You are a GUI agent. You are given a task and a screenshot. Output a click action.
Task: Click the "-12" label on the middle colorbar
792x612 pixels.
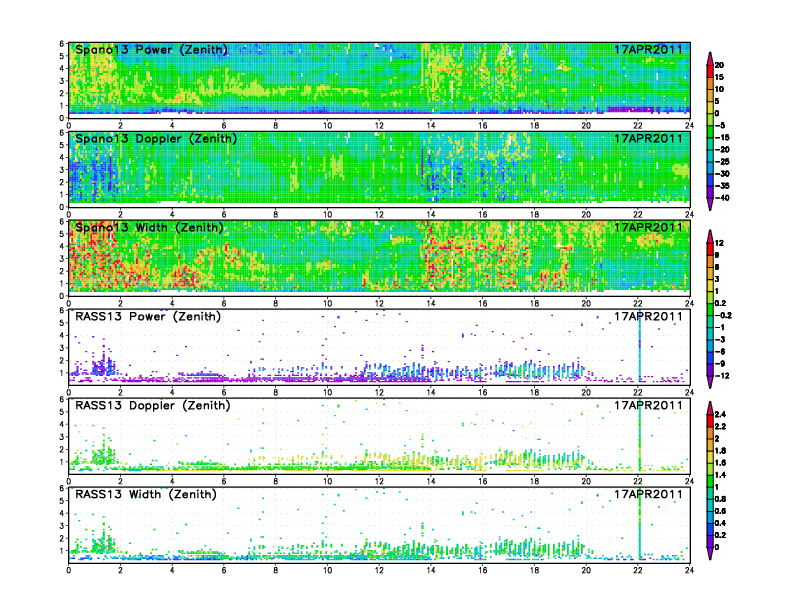pyautogui.click(x=722, y=376)
